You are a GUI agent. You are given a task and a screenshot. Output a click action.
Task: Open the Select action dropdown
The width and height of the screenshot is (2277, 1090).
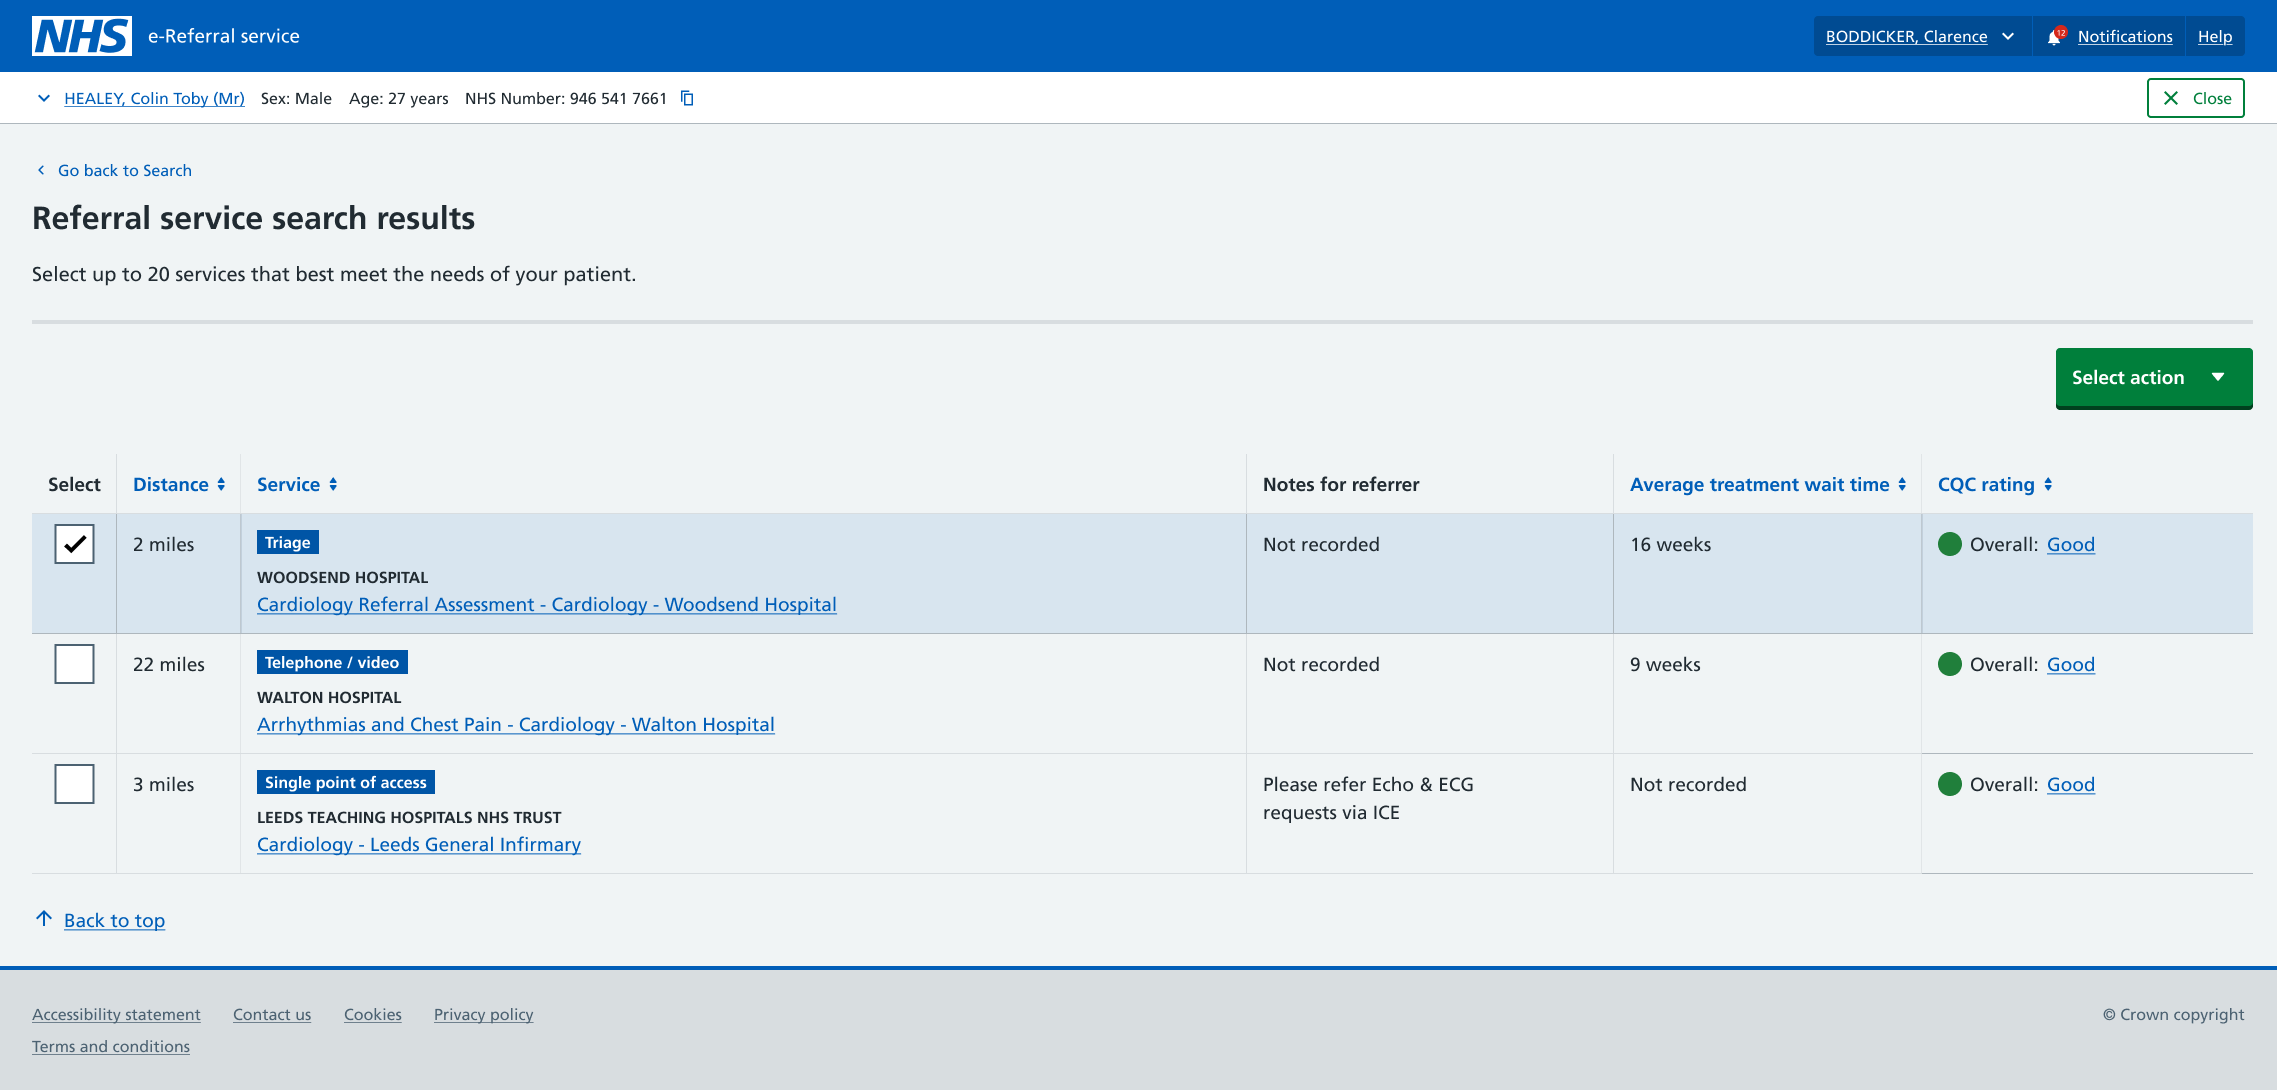pos(2154,378)
